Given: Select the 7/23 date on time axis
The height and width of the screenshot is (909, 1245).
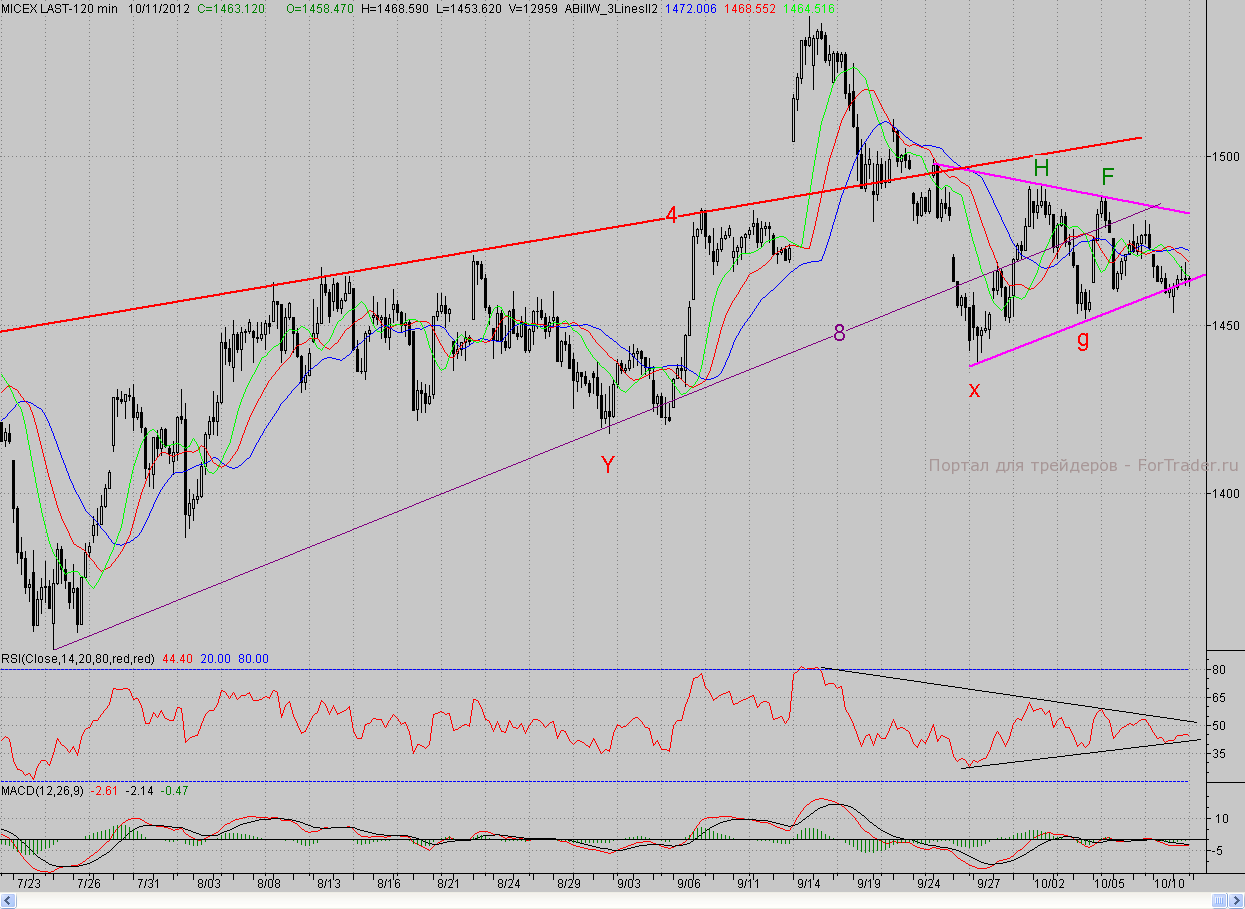Looking at the screenshot, I should pos(29,884).
